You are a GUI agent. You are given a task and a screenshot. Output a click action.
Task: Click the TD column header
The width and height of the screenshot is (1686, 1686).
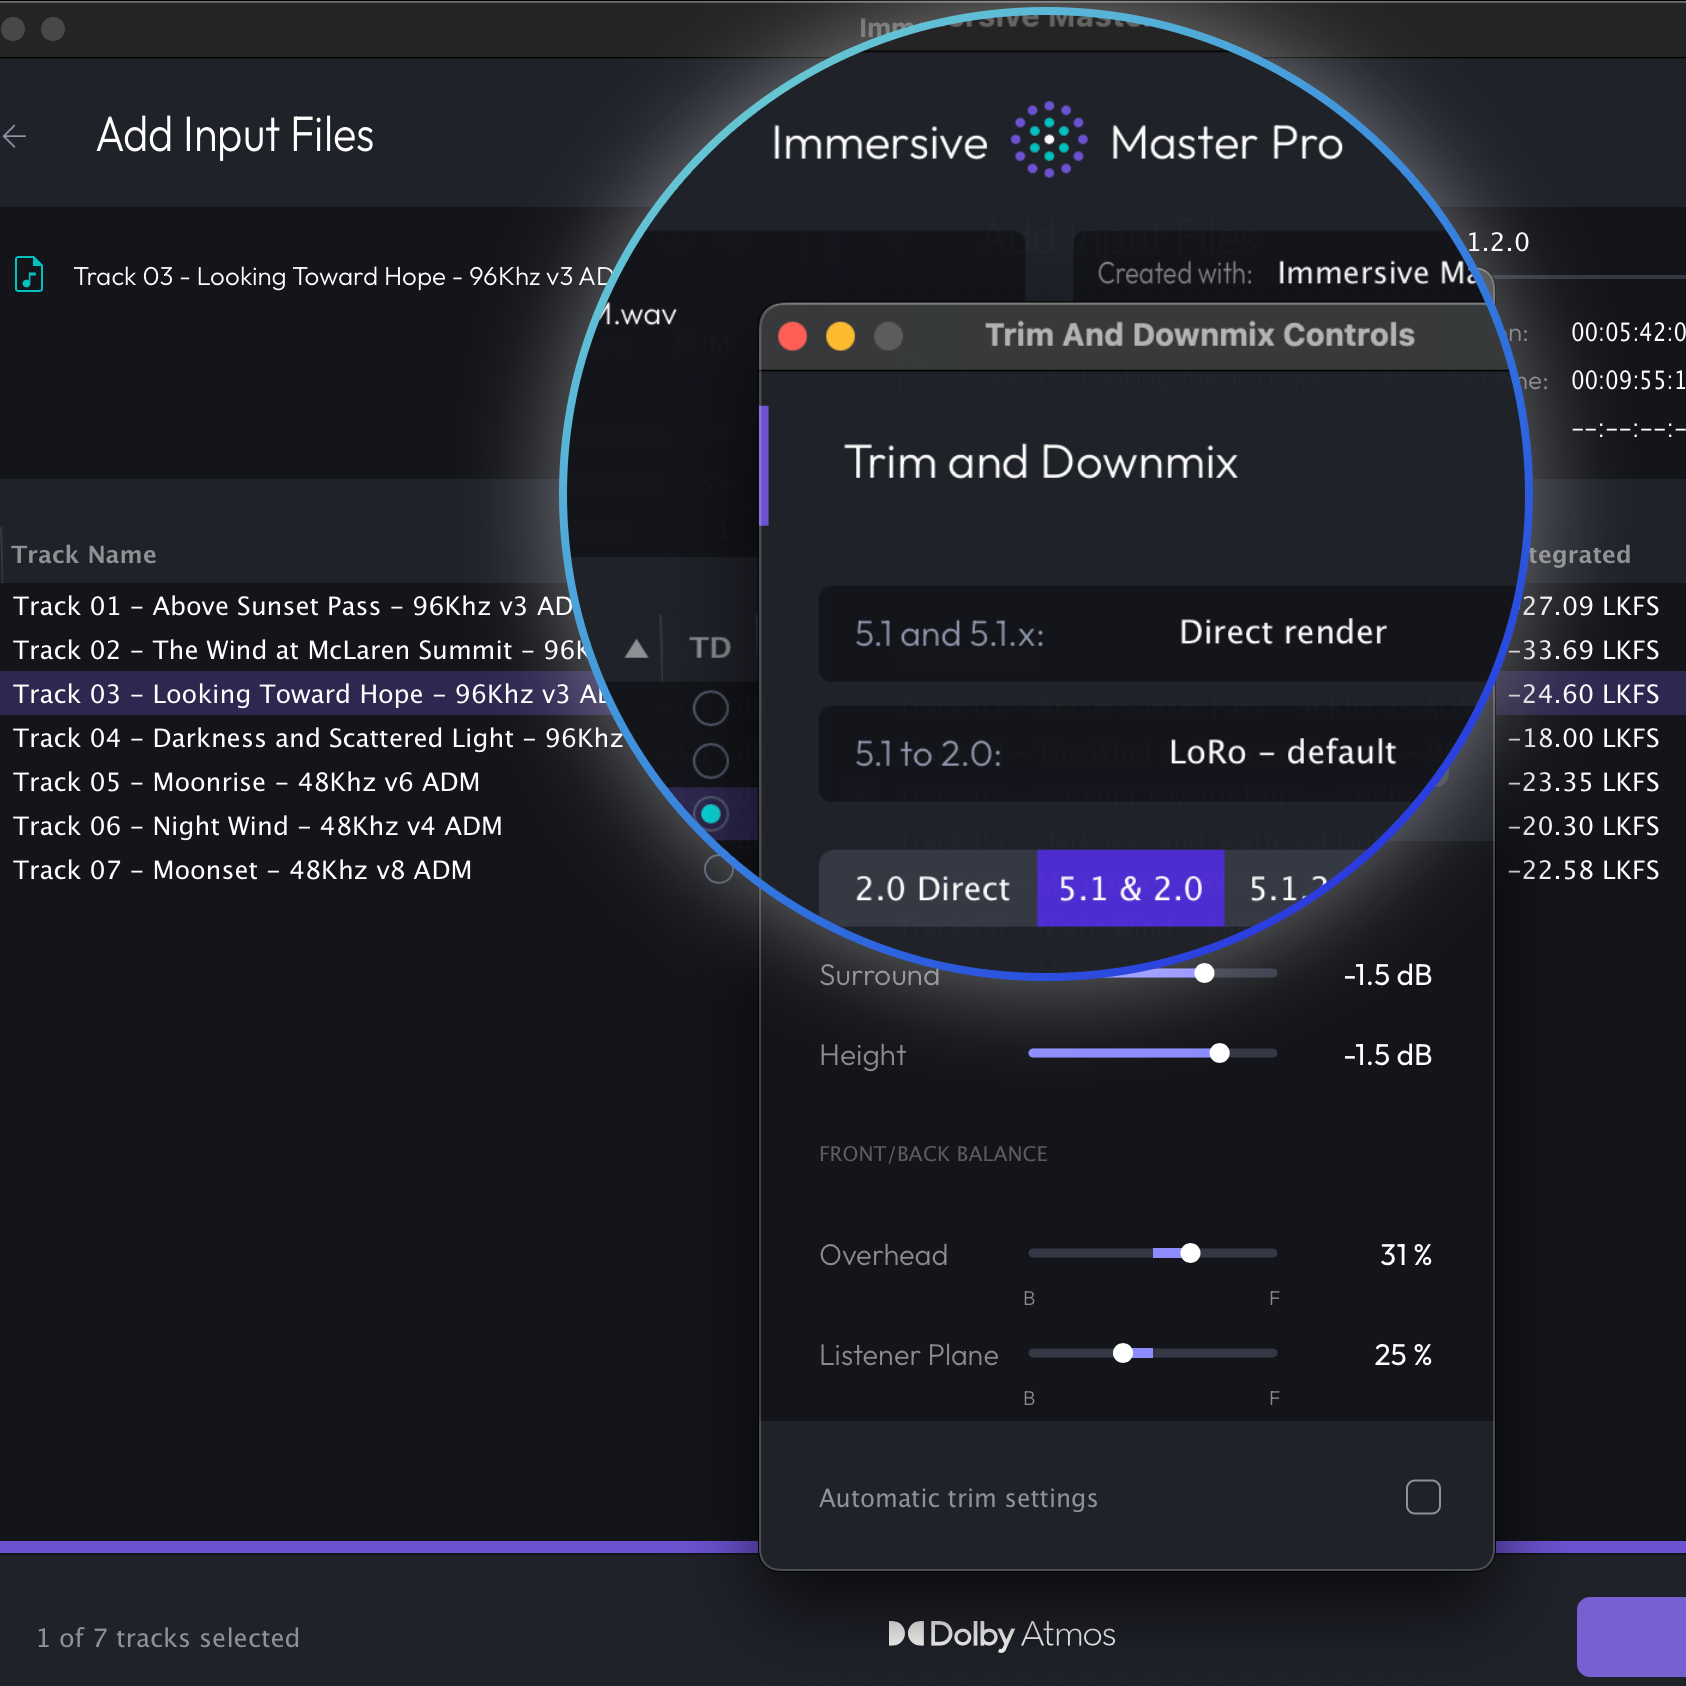[x=710, y=648]
